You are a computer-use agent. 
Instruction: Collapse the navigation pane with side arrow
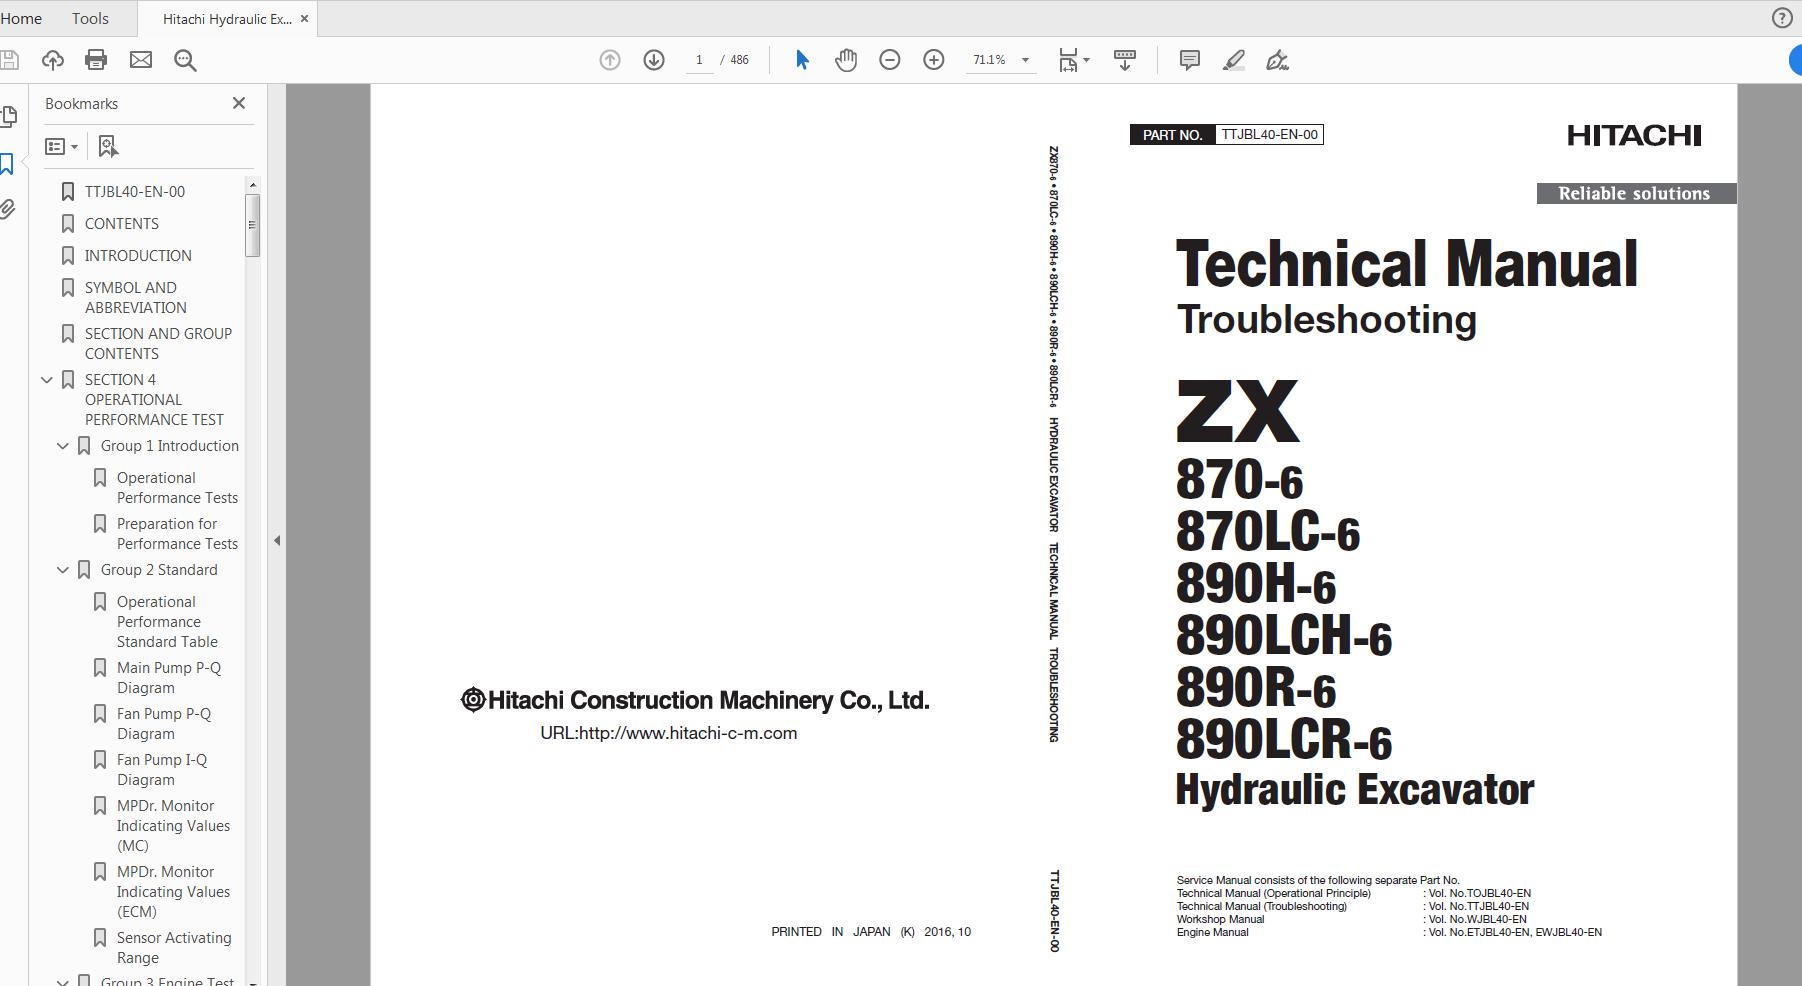click(277, 540)
